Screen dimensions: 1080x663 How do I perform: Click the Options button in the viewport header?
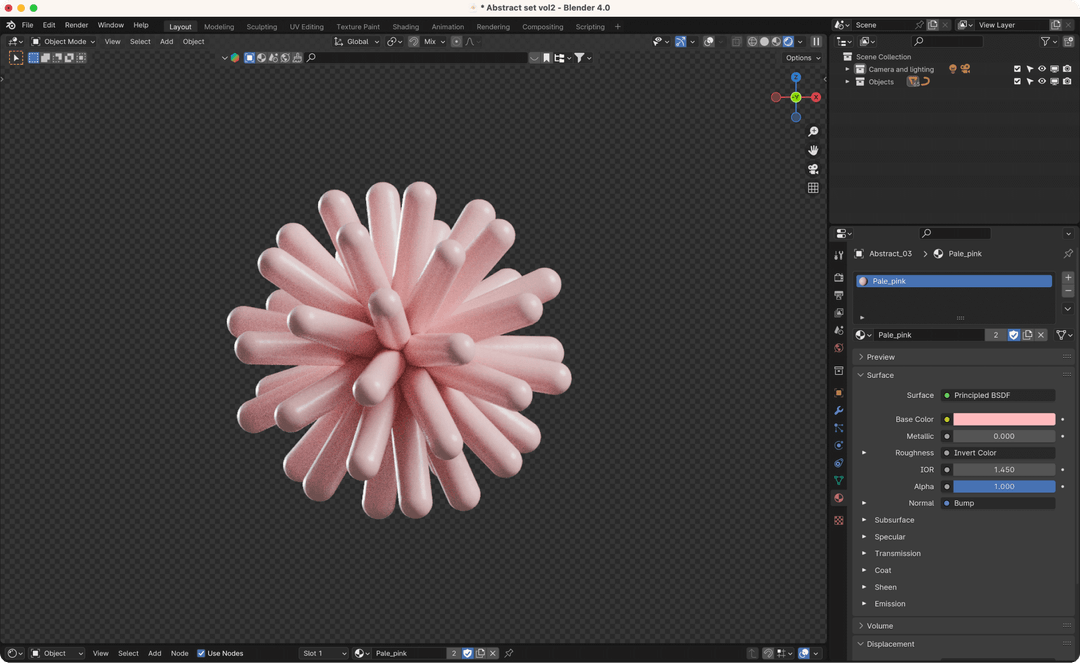coord(801,57)
